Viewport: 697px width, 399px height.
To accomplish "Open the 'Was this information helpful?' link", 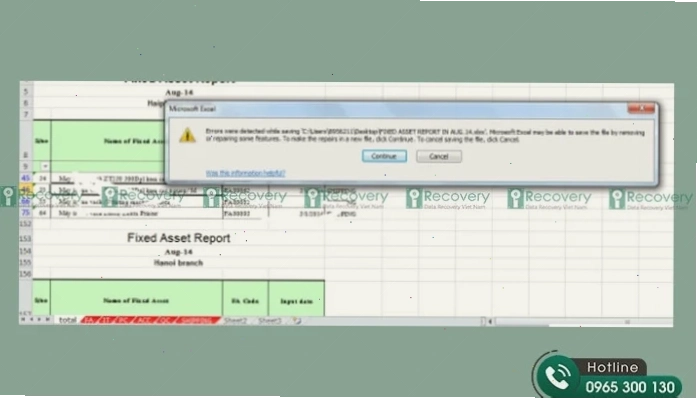I will pos(245,173).
